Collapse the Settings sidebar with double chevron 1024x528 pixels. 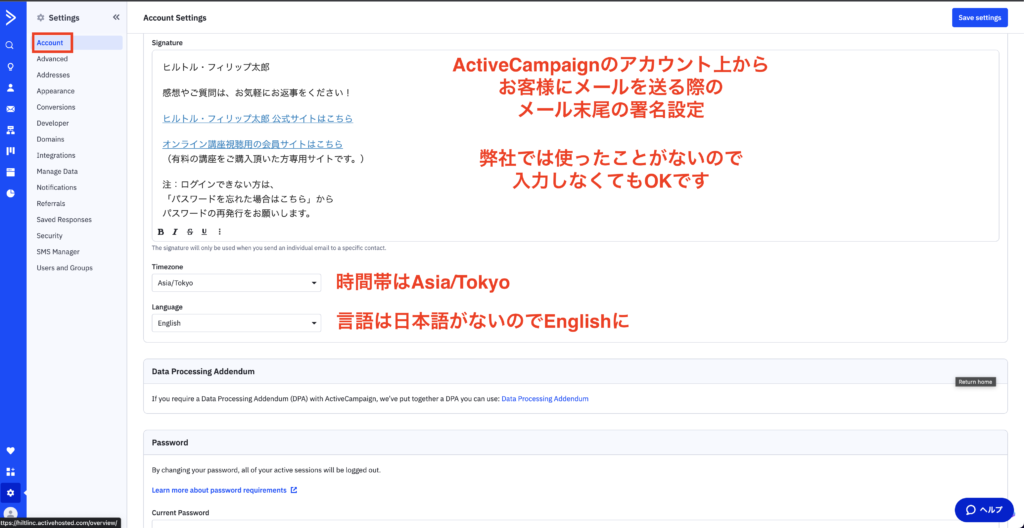116,18
